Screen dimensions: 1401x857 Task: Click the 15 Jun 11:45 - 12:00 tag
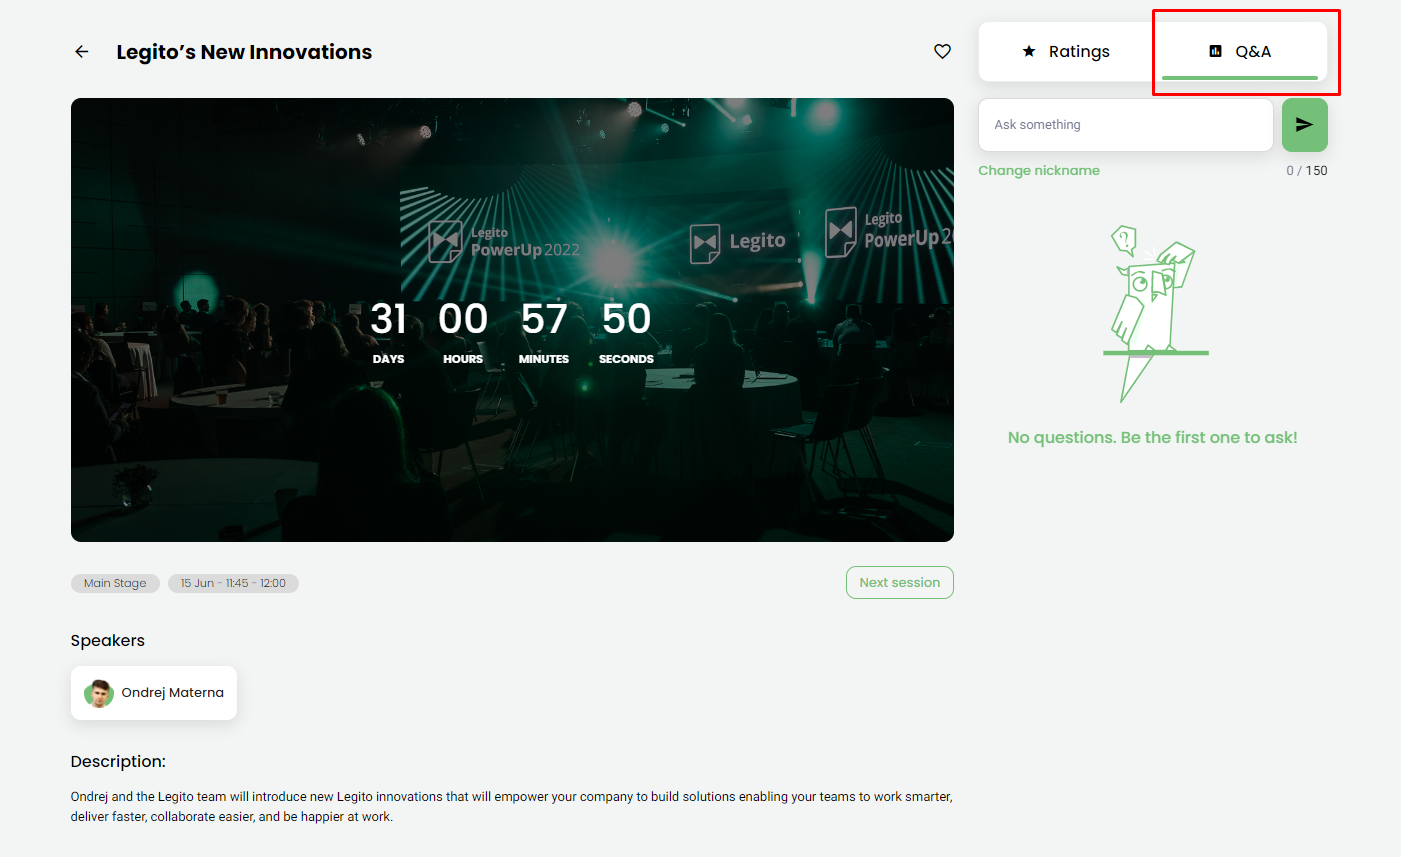coord(233,583)
